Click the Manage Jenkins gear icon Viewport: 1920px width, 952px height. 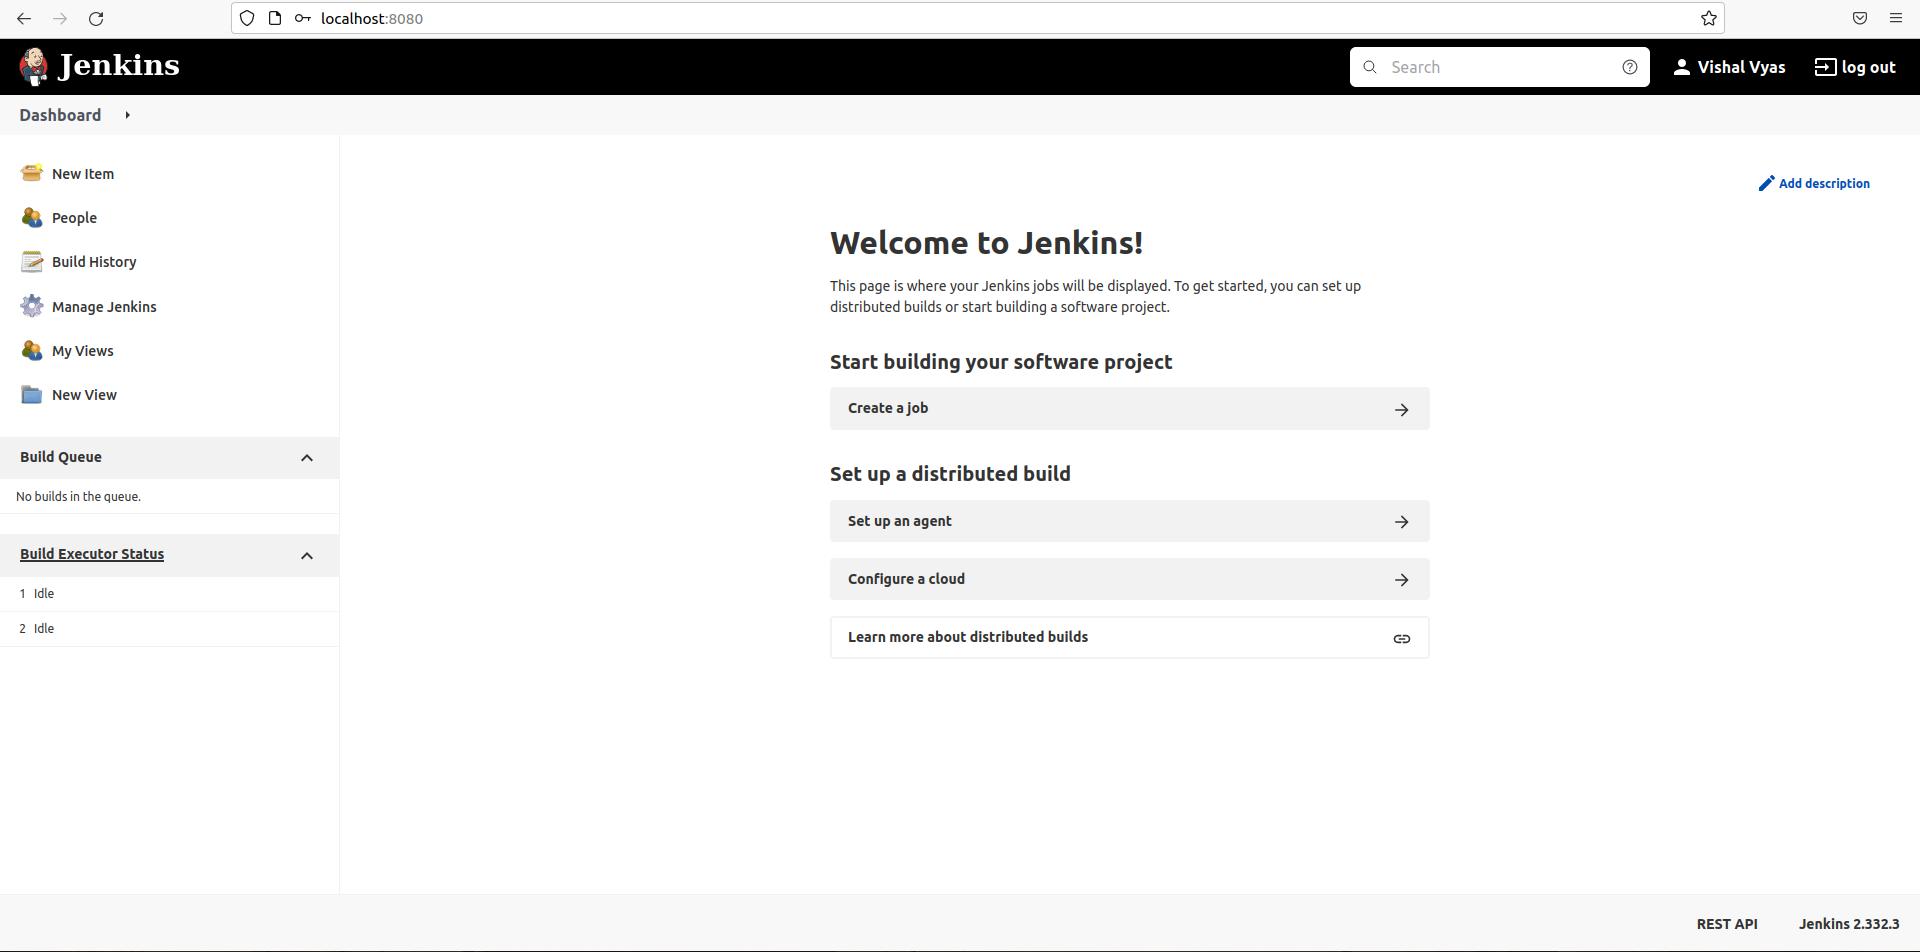tap(32, 306)
